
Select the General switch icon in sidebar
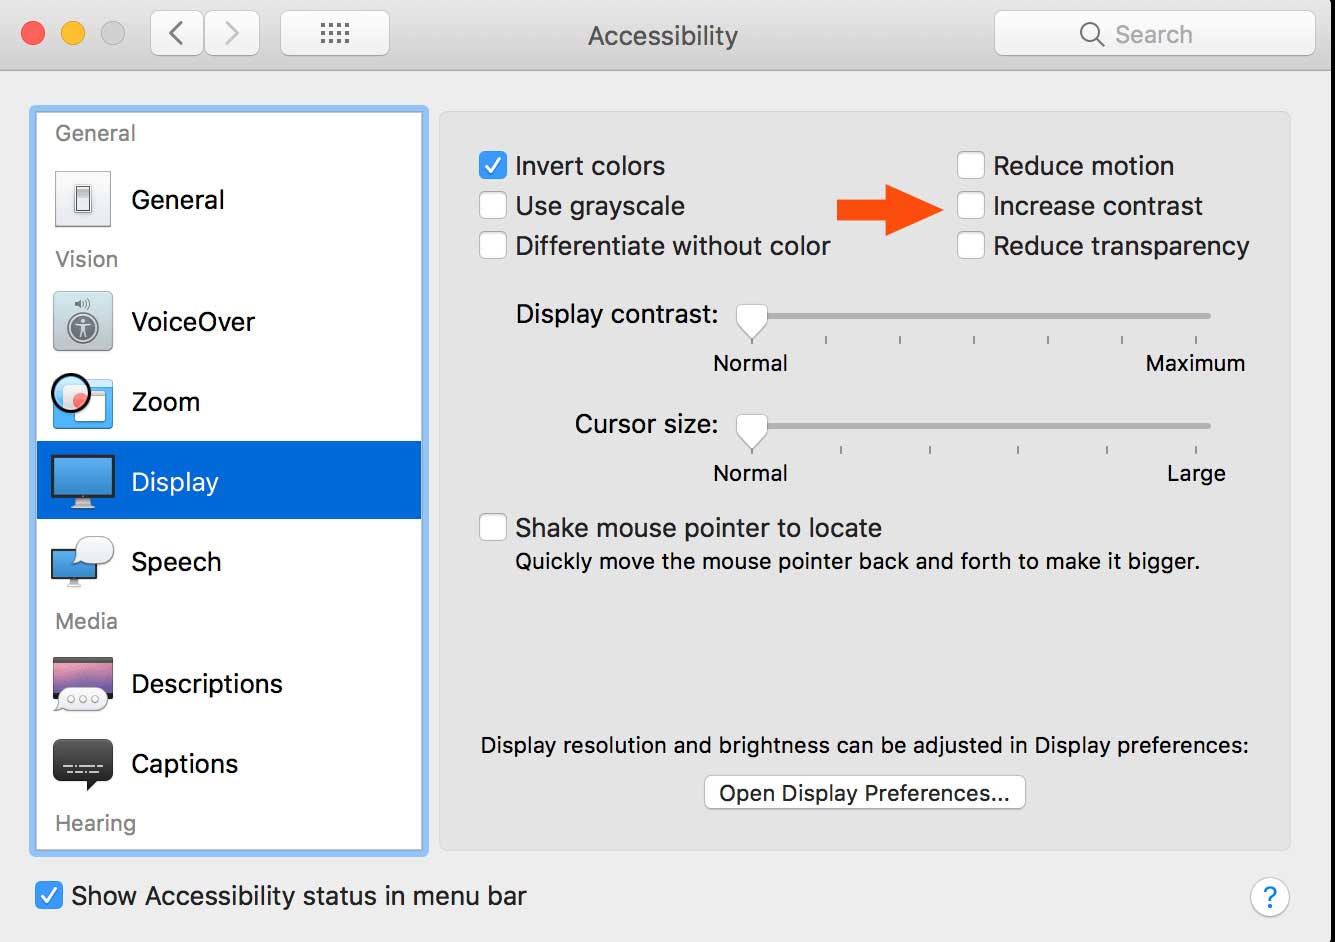click(83, 200)
